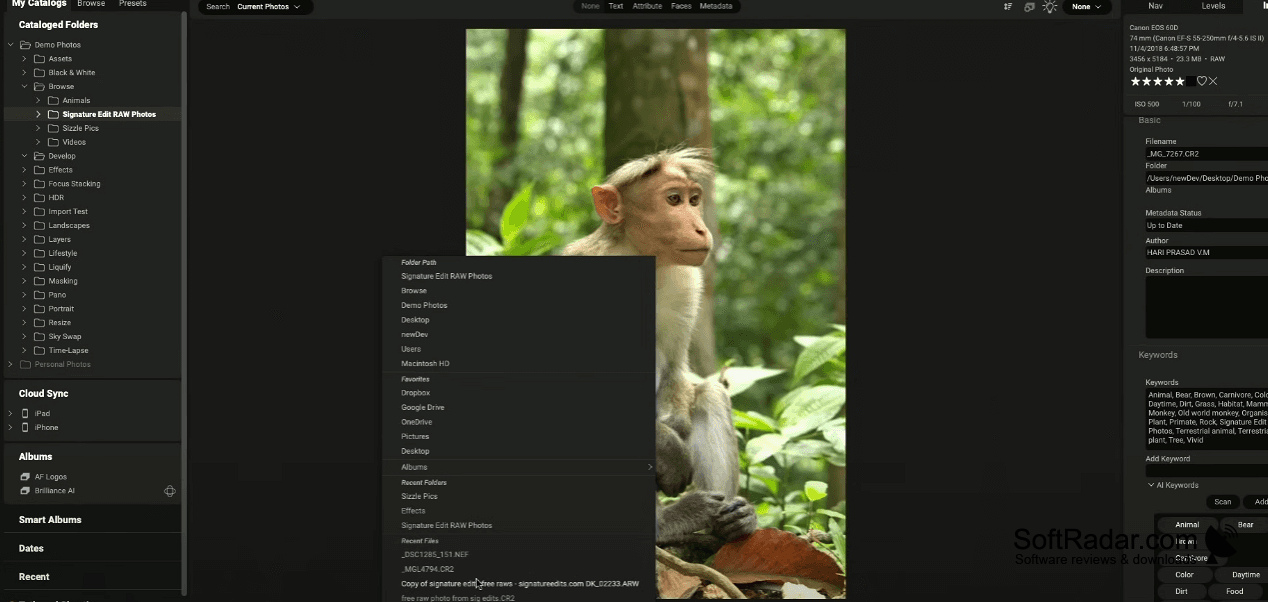Add the Daytime AI keyword tag
1268x602 pixels.
(1245, 575)
